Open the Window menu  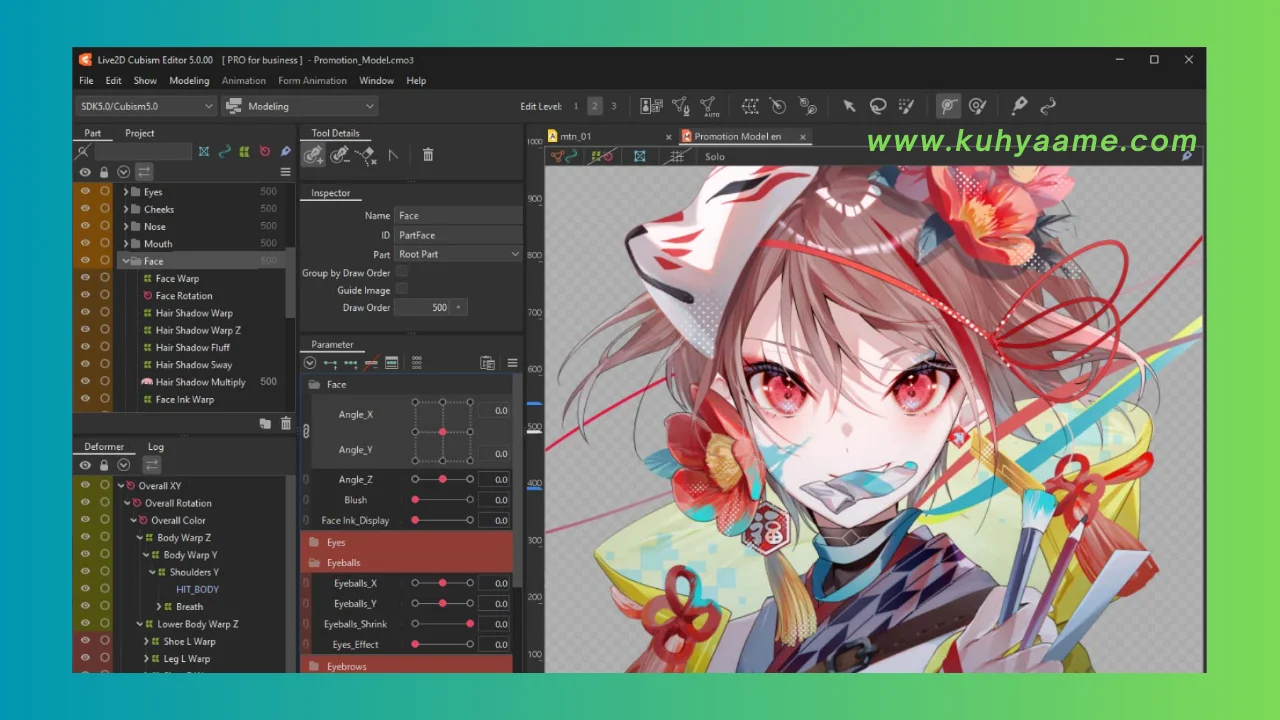coord(376,81)
